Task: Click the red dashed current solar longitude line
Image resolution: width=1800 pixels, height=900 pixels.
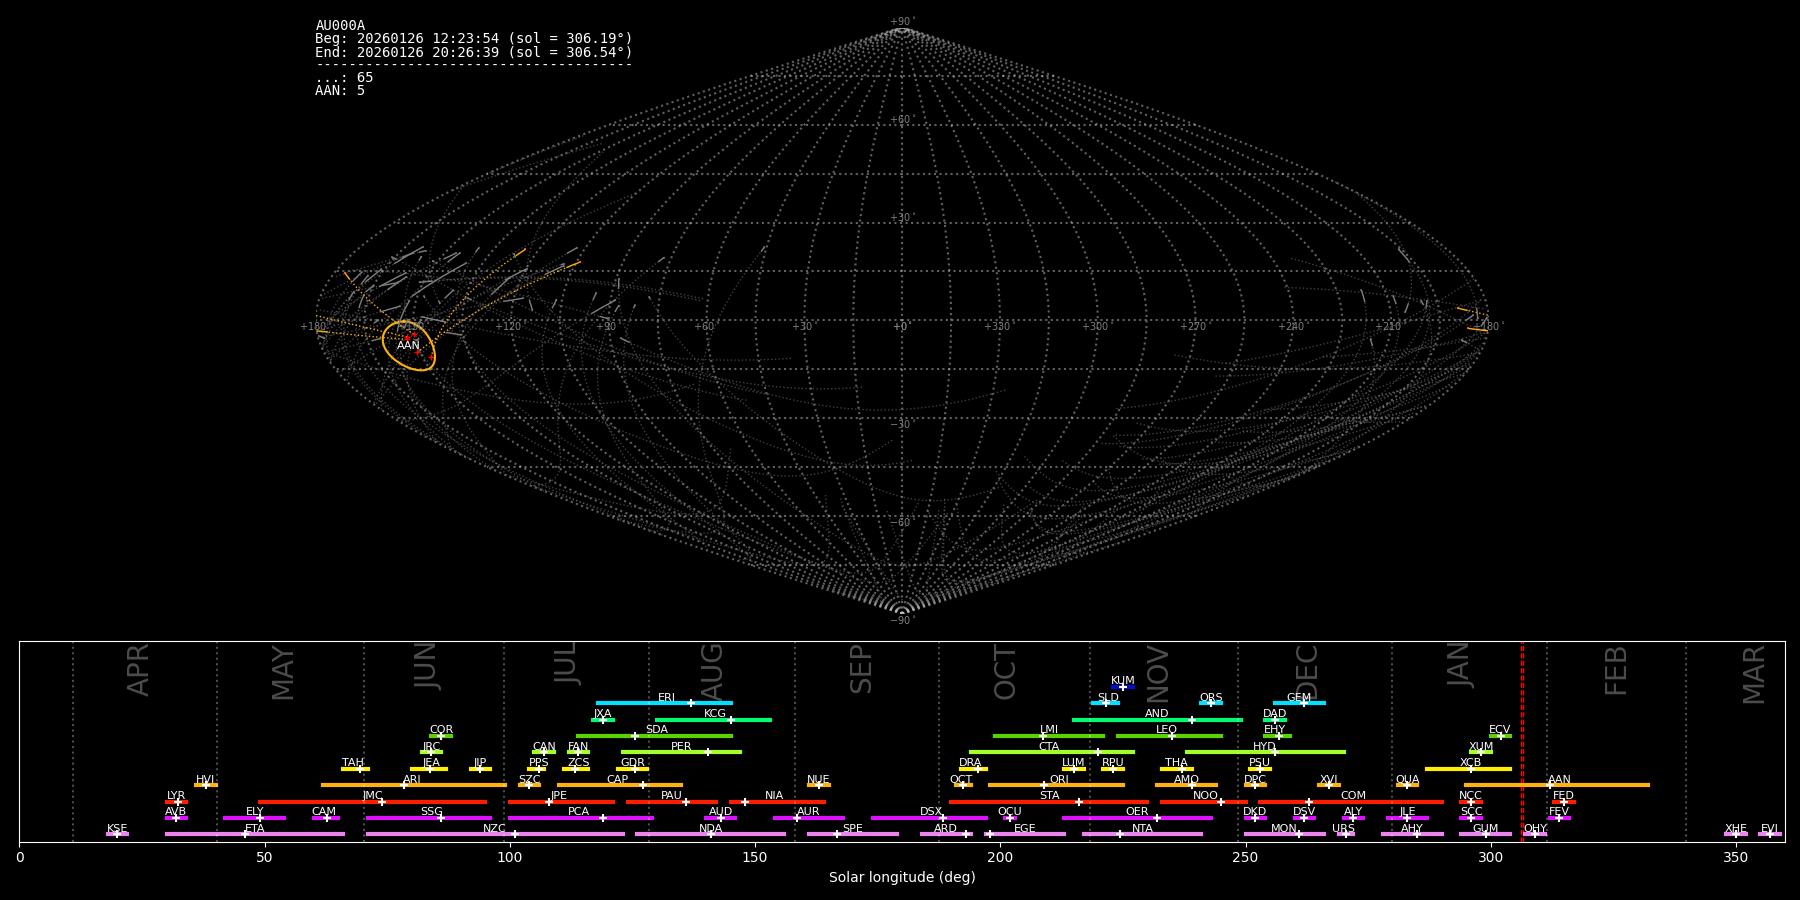Action: point(1522,741)
